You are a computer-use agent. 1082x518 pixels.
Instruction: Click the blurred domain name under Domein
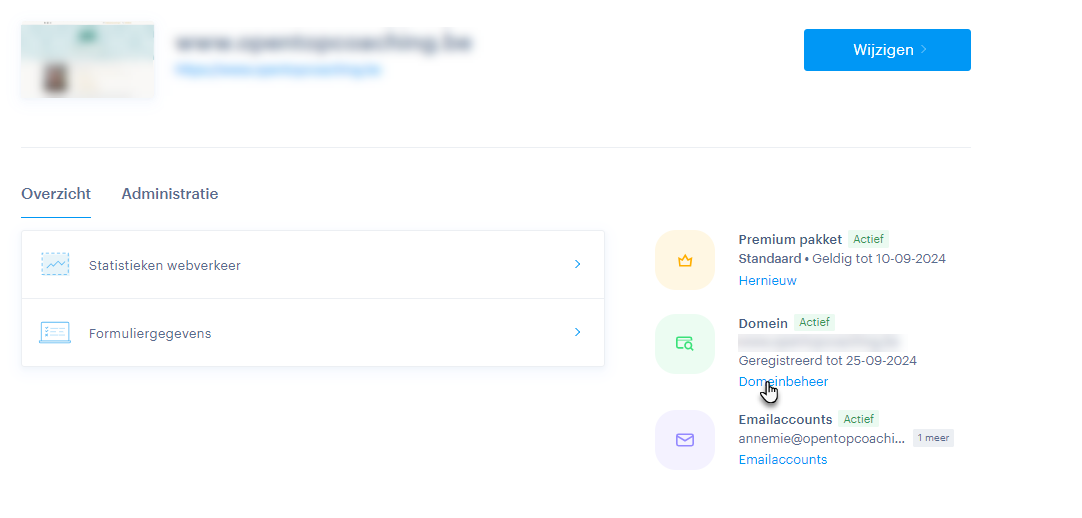pos(820,341)
